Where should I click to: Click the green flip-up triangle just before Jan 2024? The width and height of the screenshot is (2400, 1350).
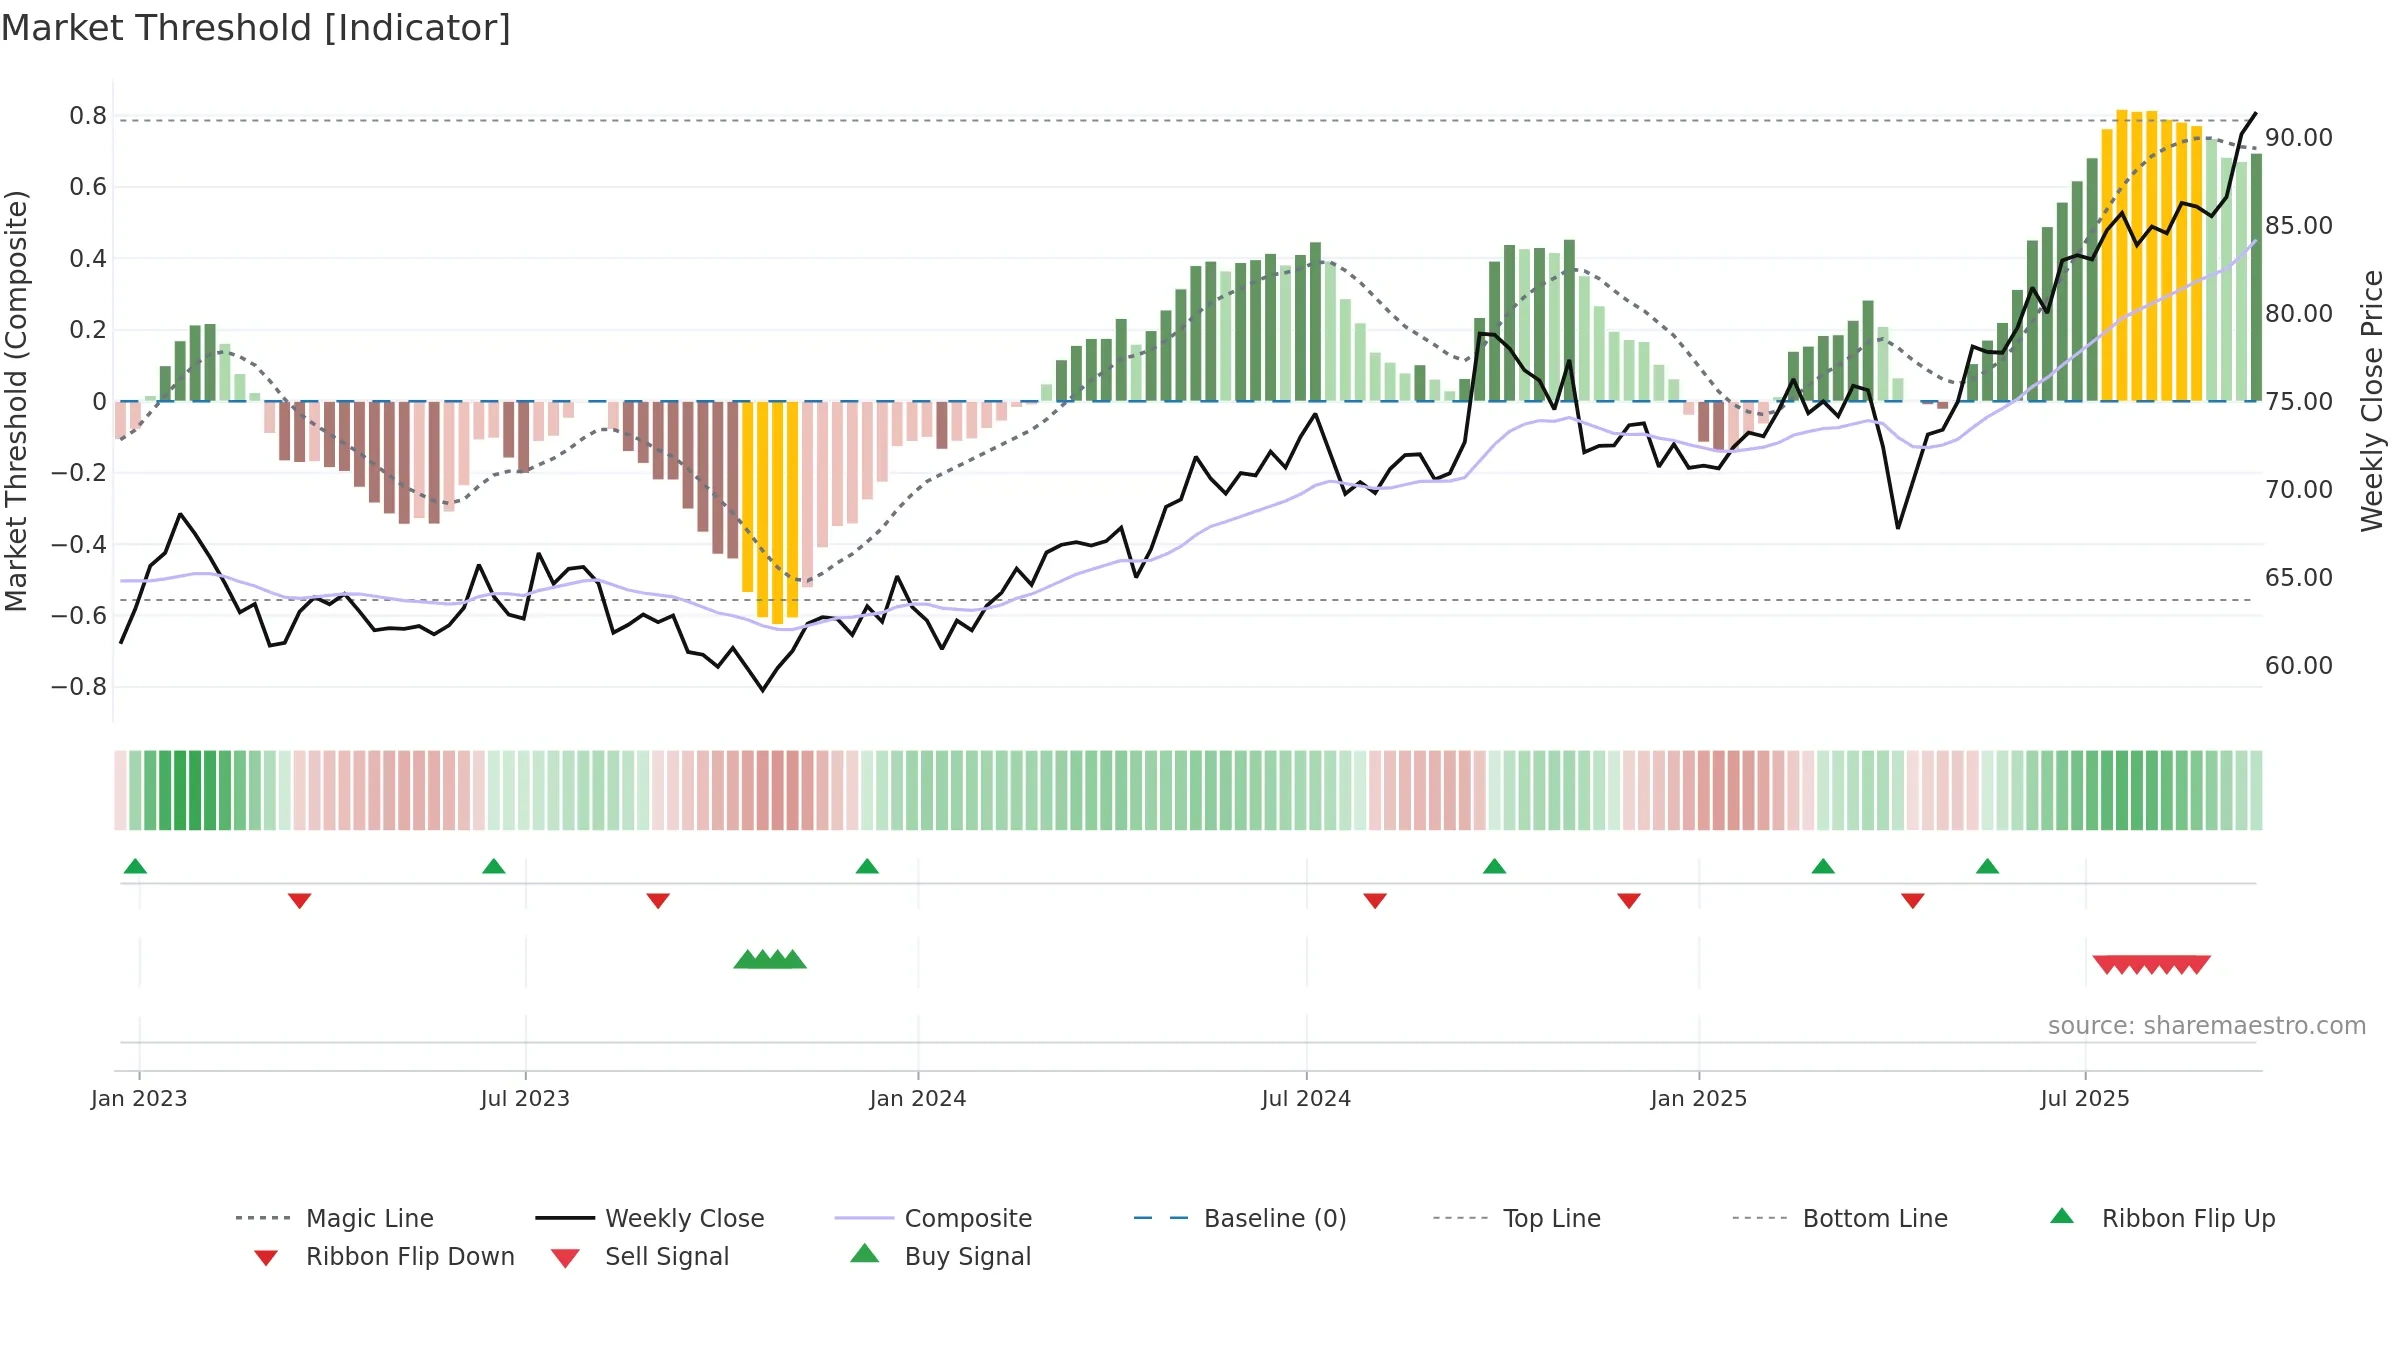pos(867,866)
